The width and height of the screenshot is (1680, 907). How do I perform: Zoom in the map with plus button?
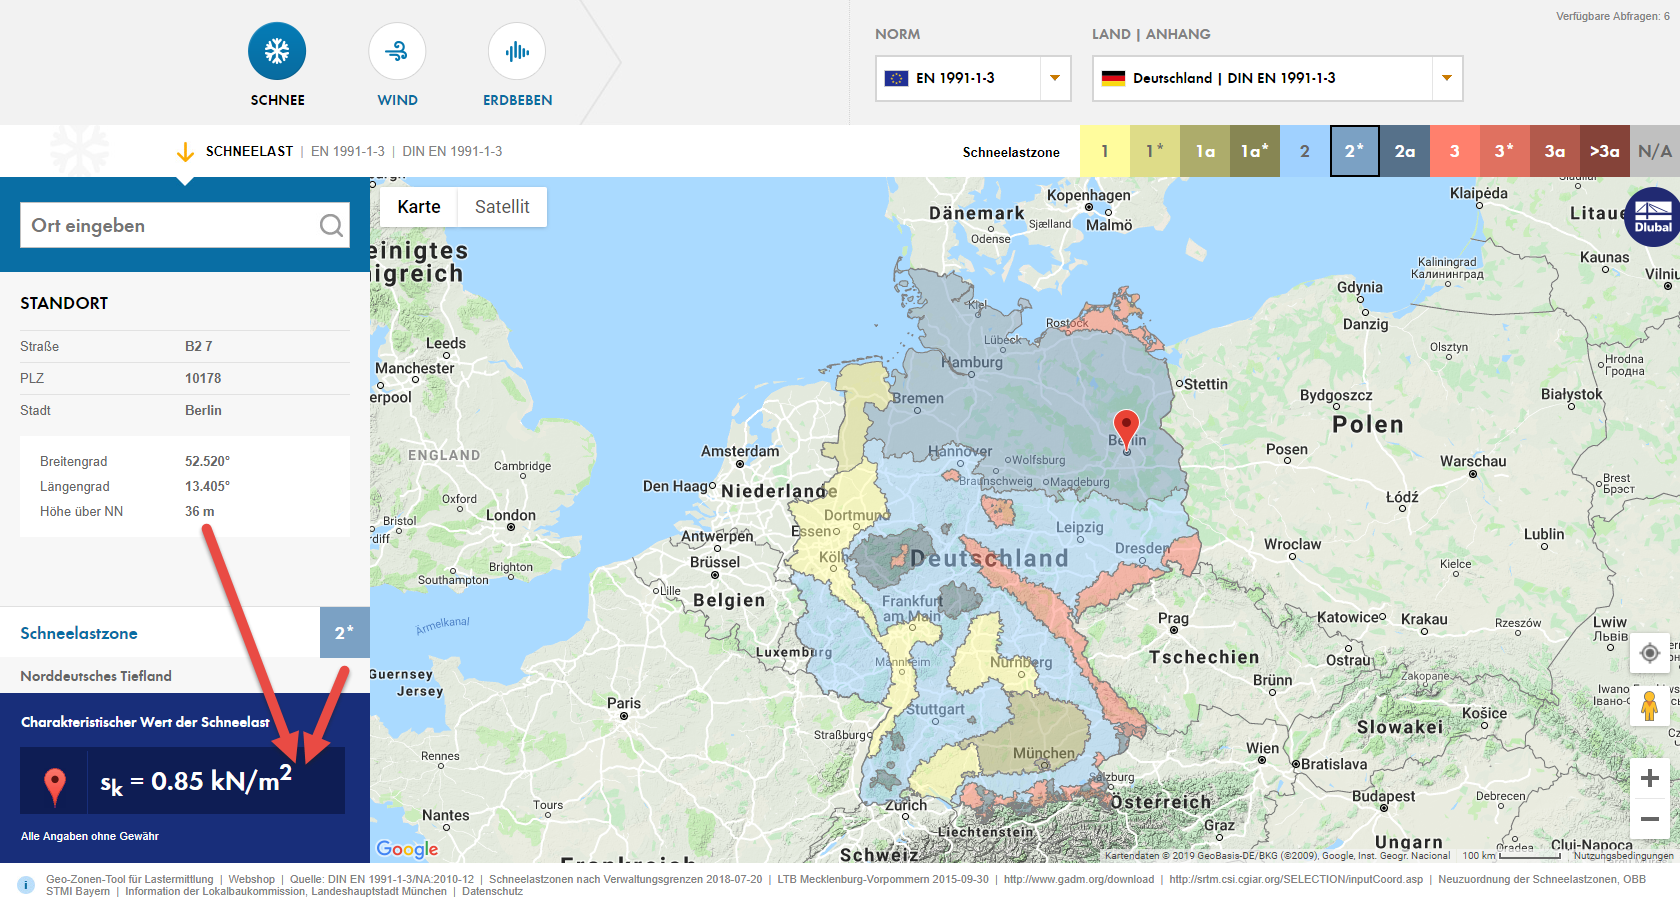(x=1650, y=778)
